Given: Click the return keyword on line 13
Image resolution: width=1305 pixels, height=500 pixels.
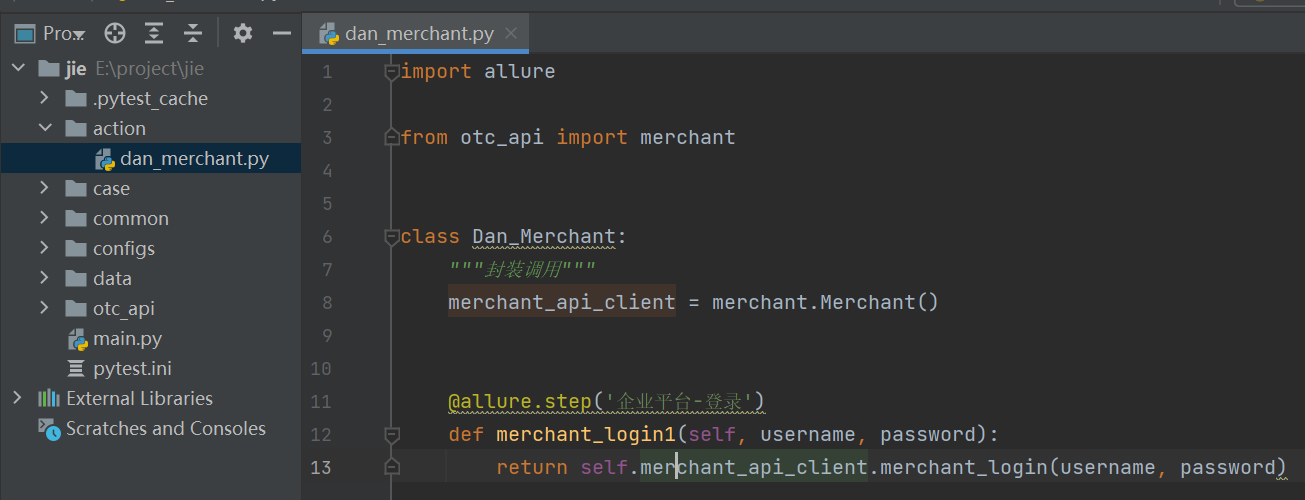Looking at the screenshot, I should pos(532,467).
